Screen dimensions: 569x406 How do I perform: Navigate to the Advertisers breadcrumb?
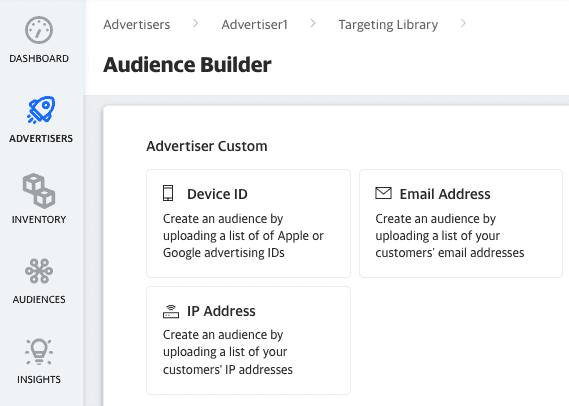(136, 25)
